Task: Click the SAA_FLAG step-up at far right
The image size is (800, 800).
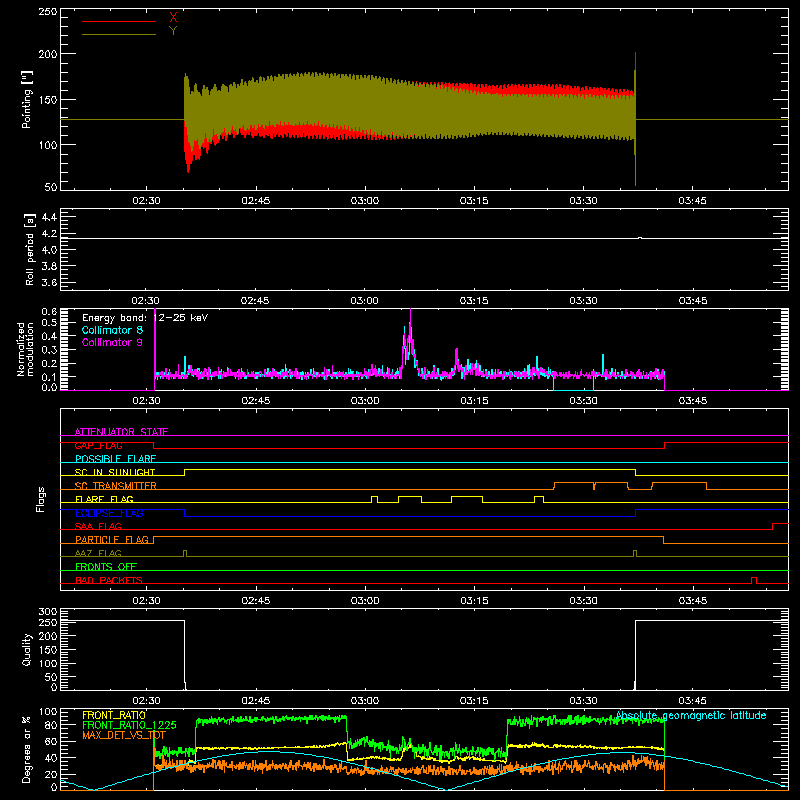Action: 773,526
